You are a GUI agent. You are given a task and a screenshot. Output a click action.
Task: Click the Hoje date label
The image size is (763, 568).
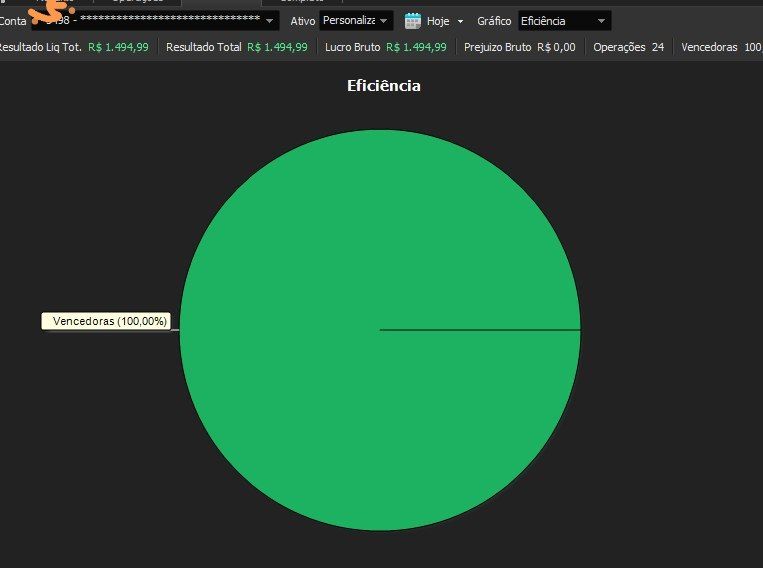(x=437, y=21)
